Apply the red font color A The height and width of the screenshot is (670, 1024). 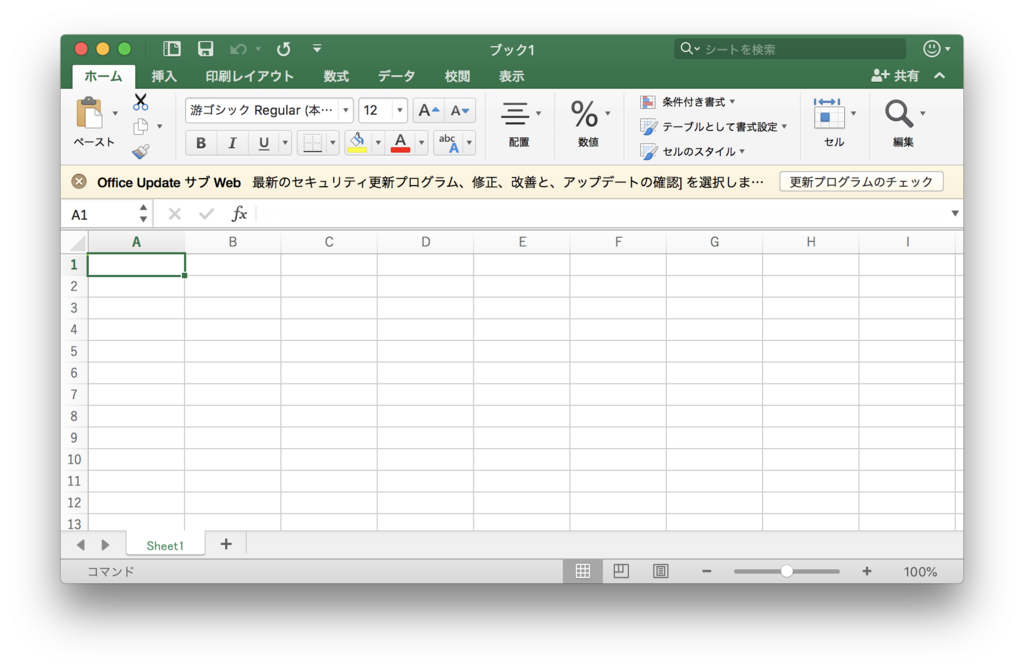point(400,142)
